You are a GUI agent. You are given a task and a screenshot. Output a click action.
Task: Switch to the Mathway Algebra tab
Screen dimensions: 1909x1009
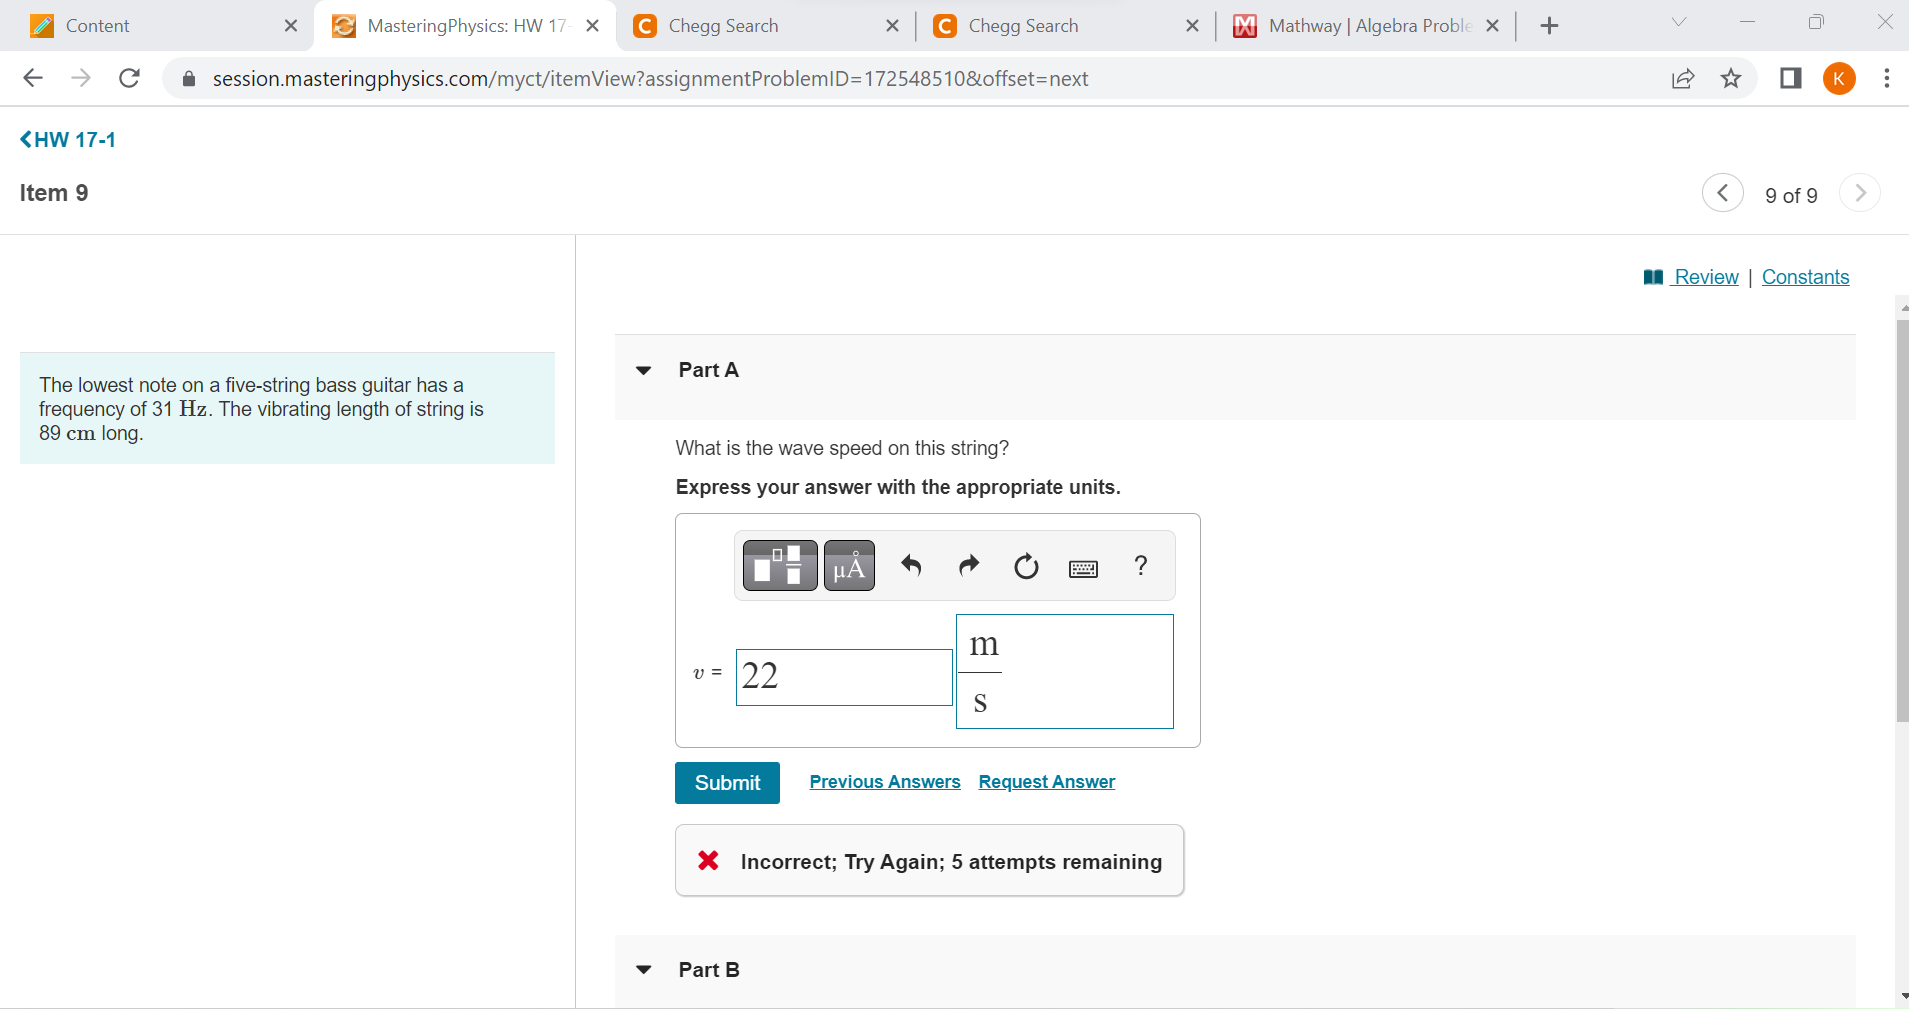(1365, 26)
